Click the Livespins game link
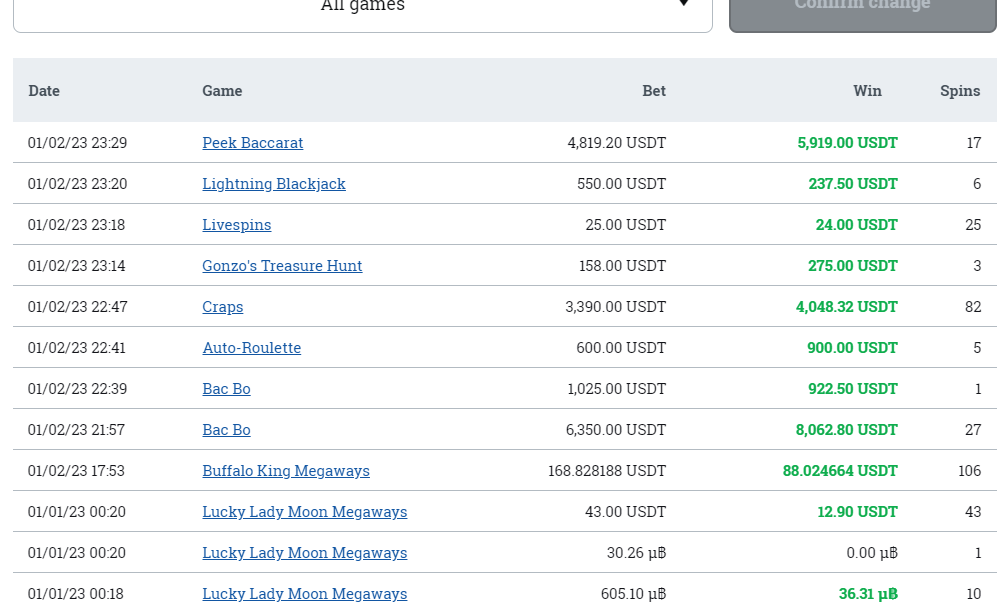Viewport: 999px width, 607px height. [236, 225]
